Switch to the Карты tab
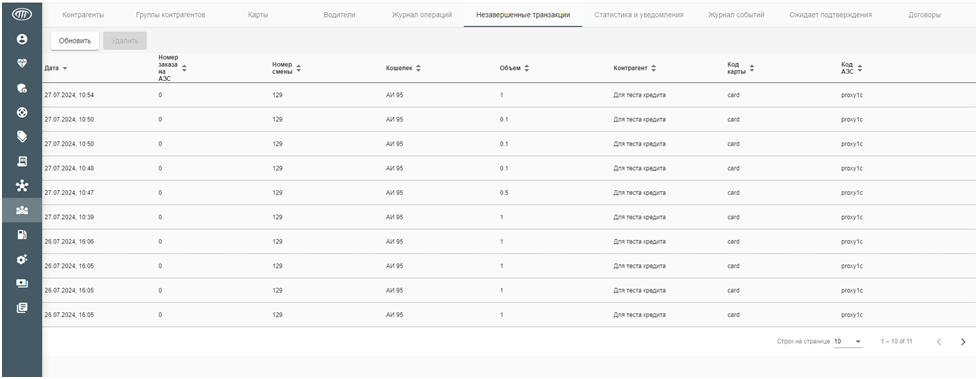Screen dimensions: 978x379 [258, 14]
